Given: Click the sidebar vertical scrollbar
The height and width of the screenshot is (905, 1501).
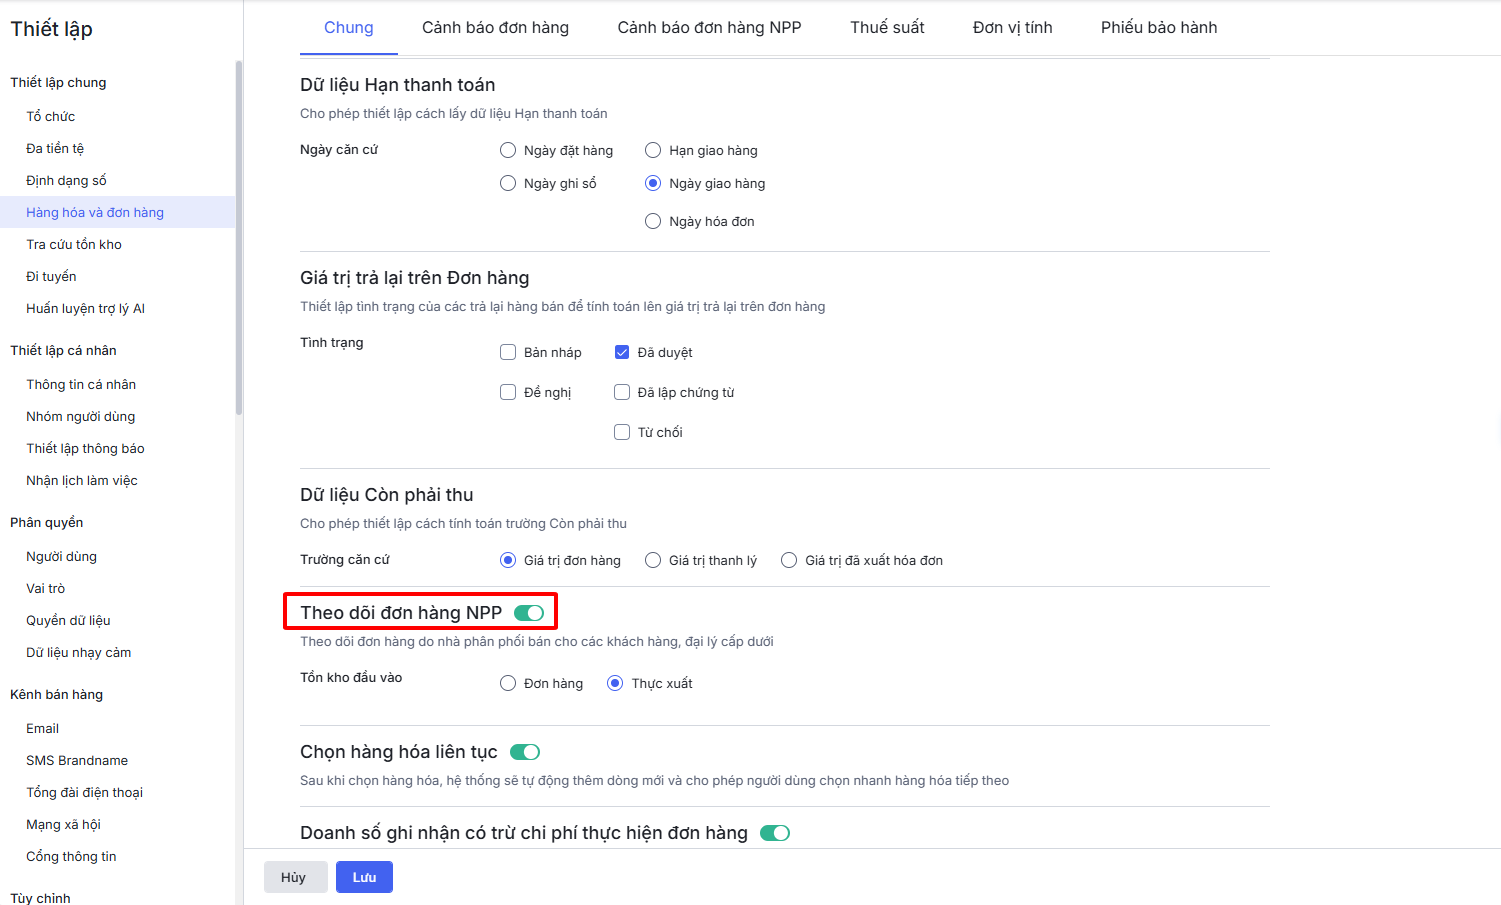Looking at the screenshot, I should (x=239, y=240).
